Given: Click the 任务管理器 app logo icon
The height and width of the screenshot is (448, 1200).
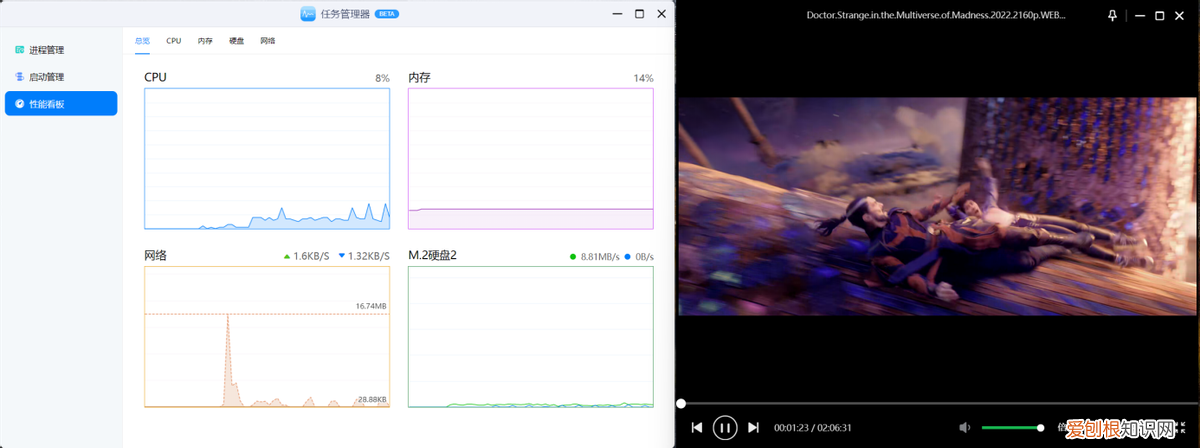Looking at the screenshot, I should pyautogui.click(x=308, y=14).
